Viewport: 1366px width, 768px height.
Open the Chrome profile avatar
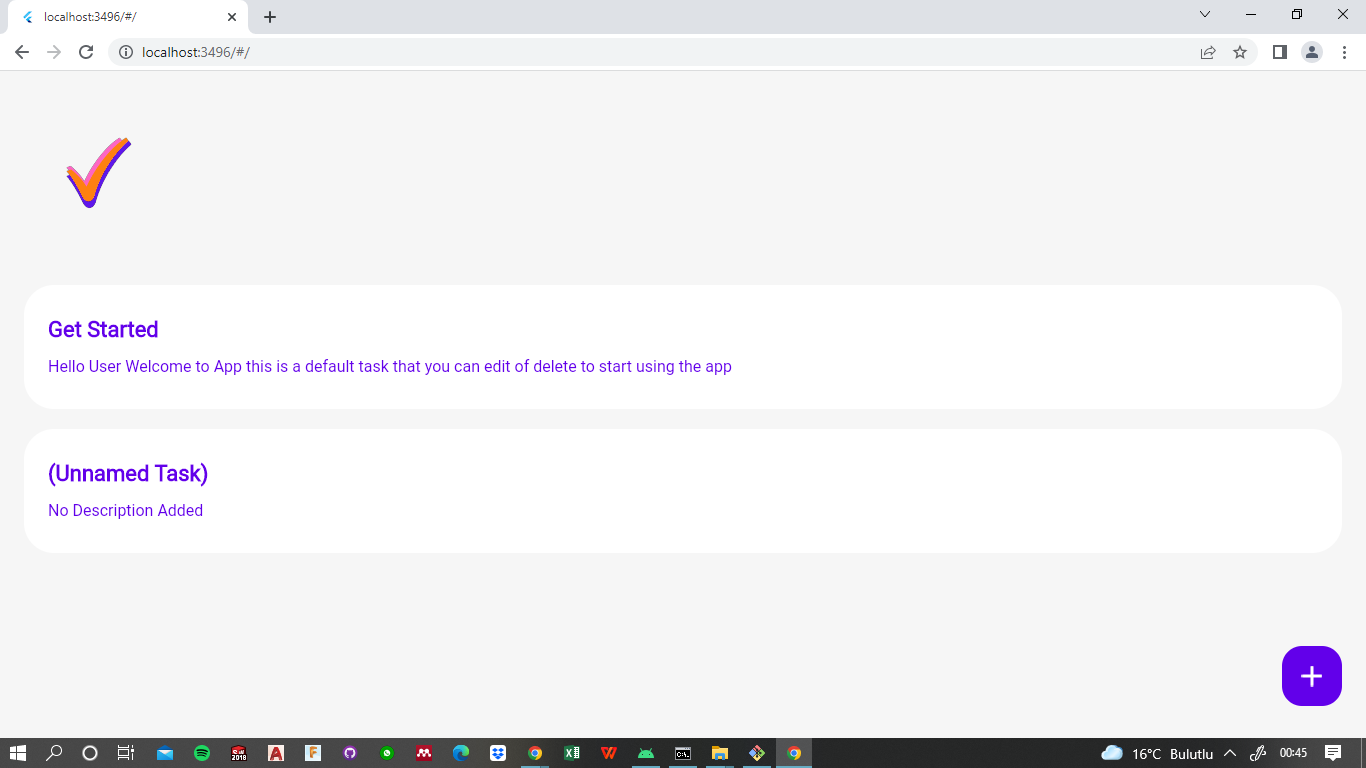tap(1312, 52)
